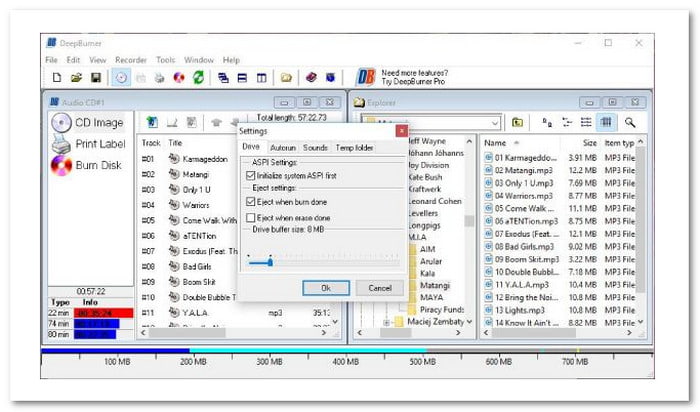Select the highlighted details view icon in Explorer
700x412 pixels.
pyautogui.click(x=606, y=122)
